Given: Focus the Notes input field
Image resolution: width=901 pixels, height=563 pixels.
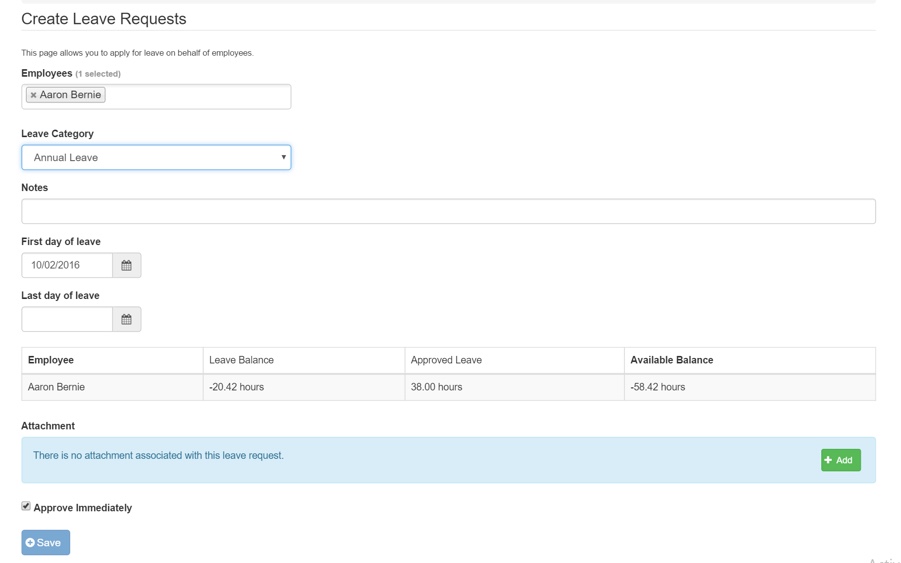Looking at the screenshot, I should [448, 211].
